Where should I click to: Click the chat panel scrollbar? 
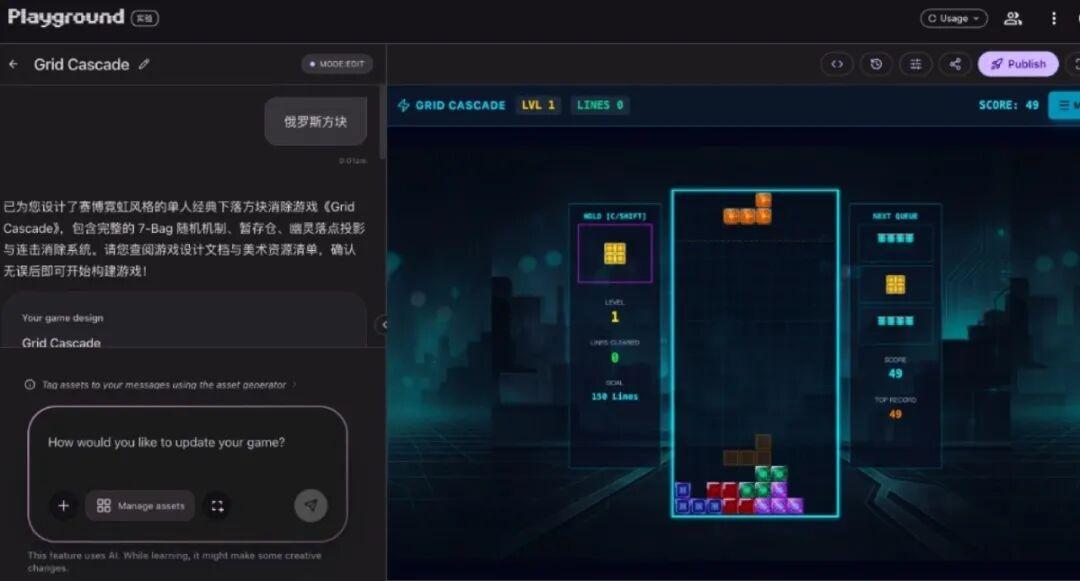tap(382, 123)
